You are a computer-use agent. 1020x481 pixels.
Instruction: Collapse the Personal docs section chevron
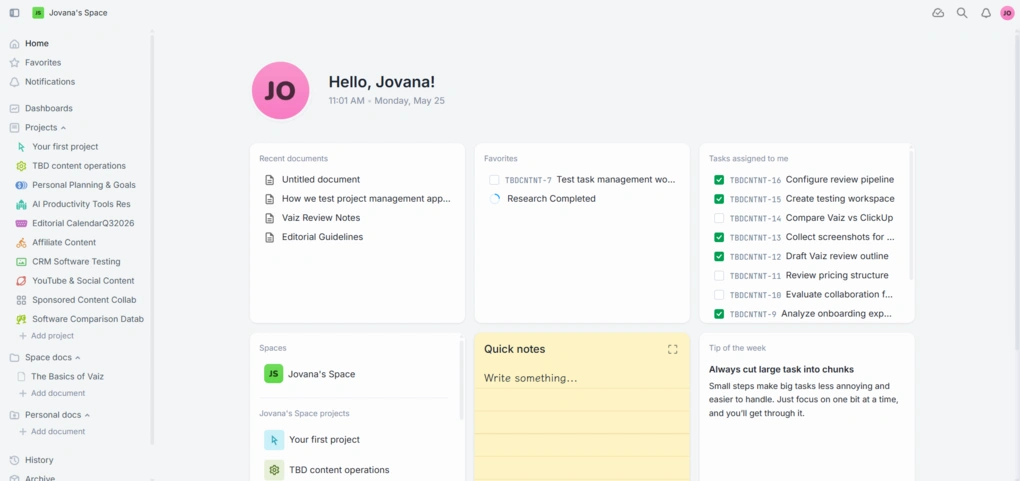87,415
